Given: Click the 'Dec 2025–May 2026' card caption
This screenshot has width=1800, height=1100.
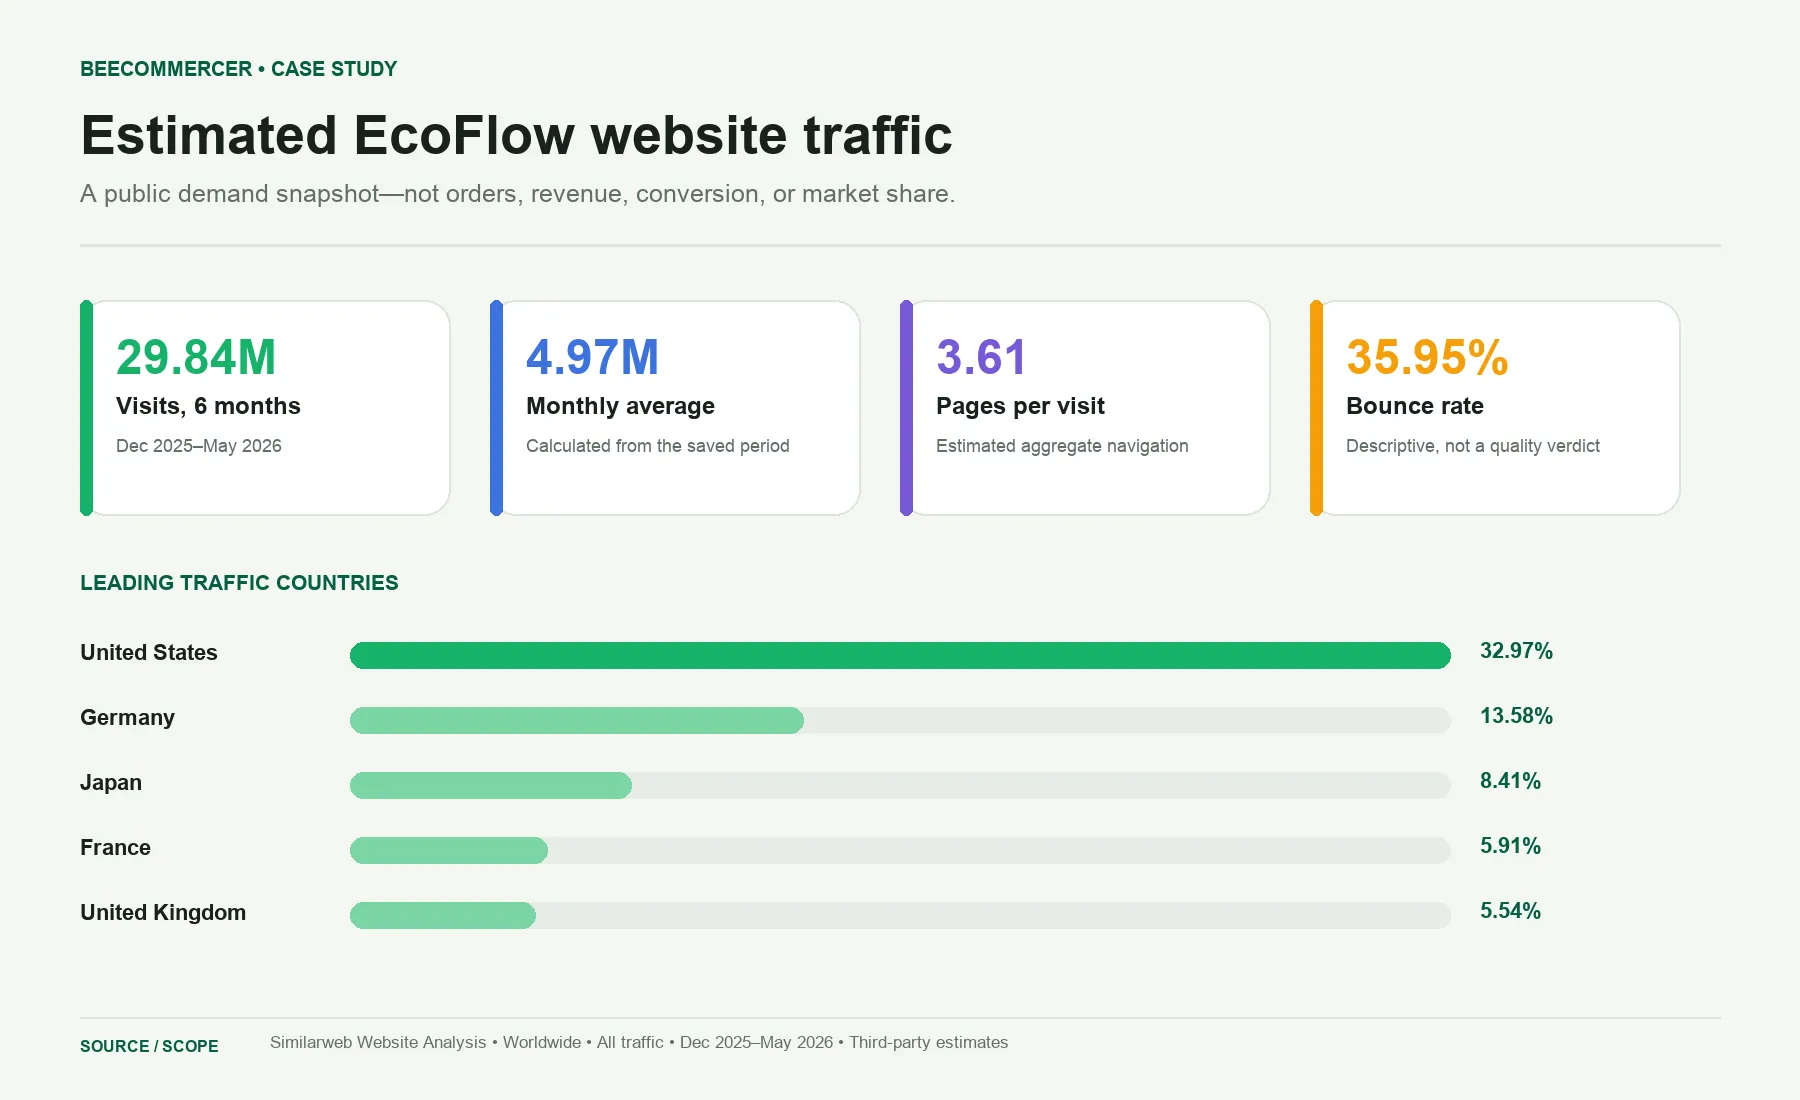Looking at the screenshot, I should 199,446.
